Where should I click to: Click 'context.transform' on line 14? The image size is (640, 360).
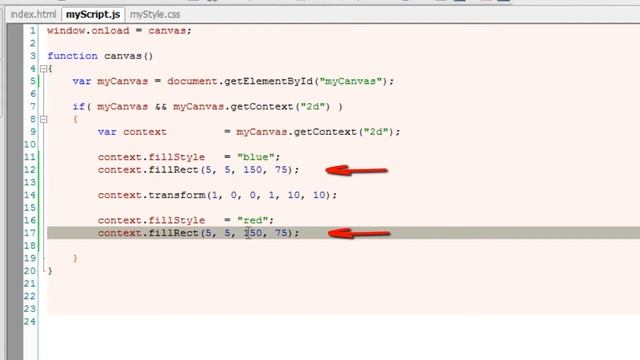coord(151,195)
